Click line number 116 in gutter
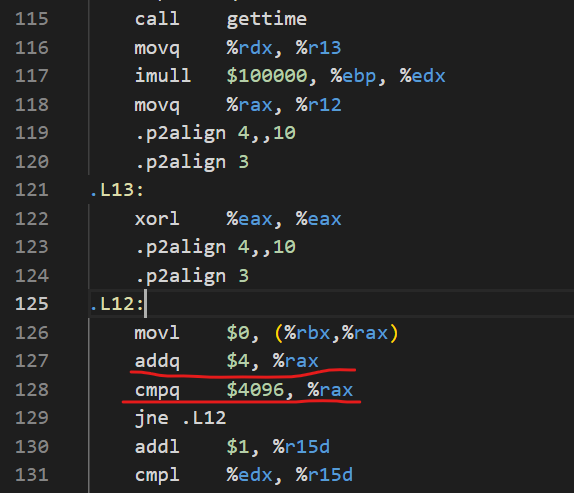 (x=32, y=48)
